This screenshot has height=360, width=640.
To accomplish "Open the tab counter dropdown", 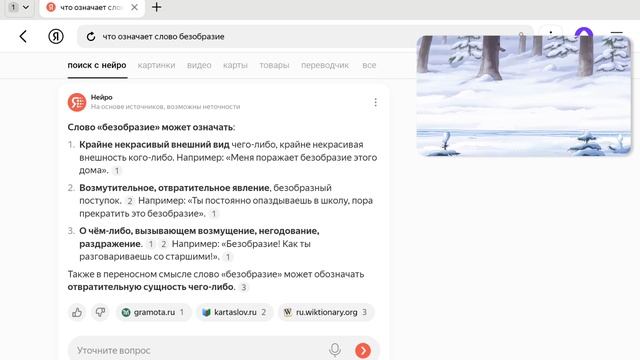I will click(19, 7).
